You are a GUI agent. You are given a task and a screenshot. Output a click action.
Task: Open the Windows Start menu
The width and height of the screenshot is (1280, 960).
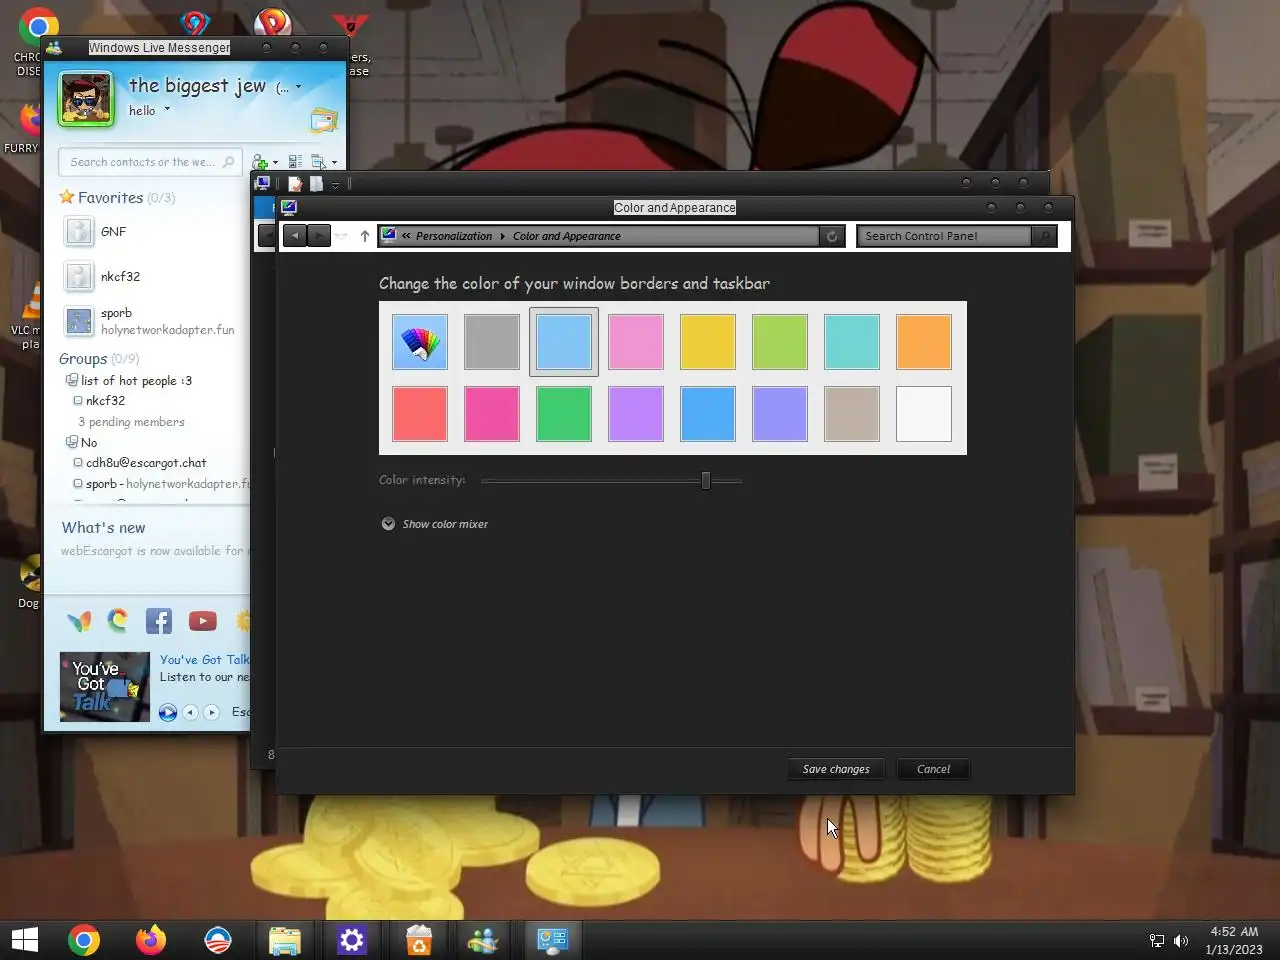(x=24, y=940)
